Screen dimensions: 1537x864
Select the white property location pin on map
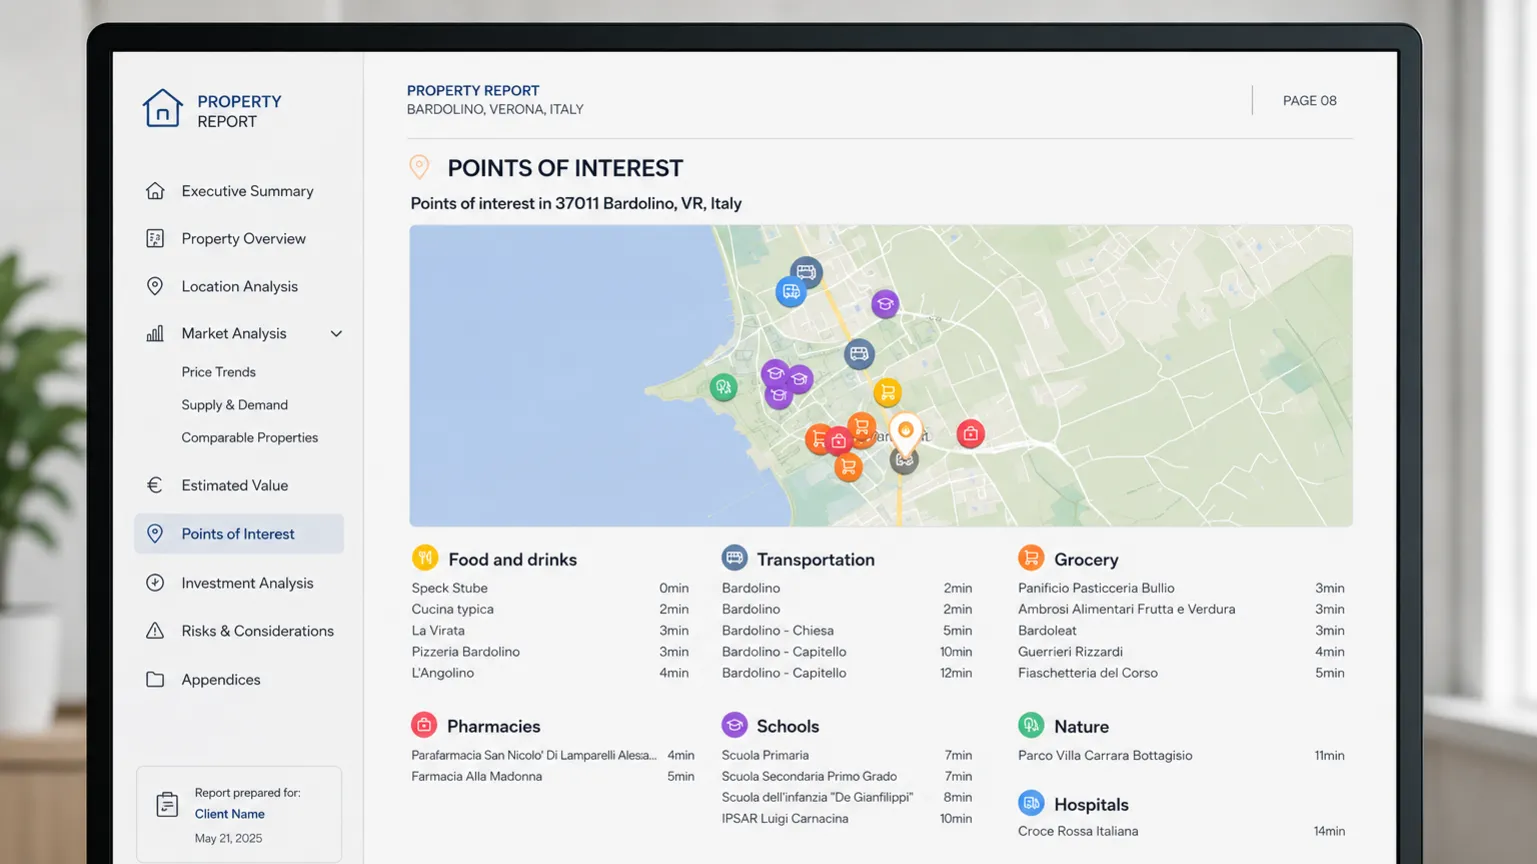click(x=905, y=433)
